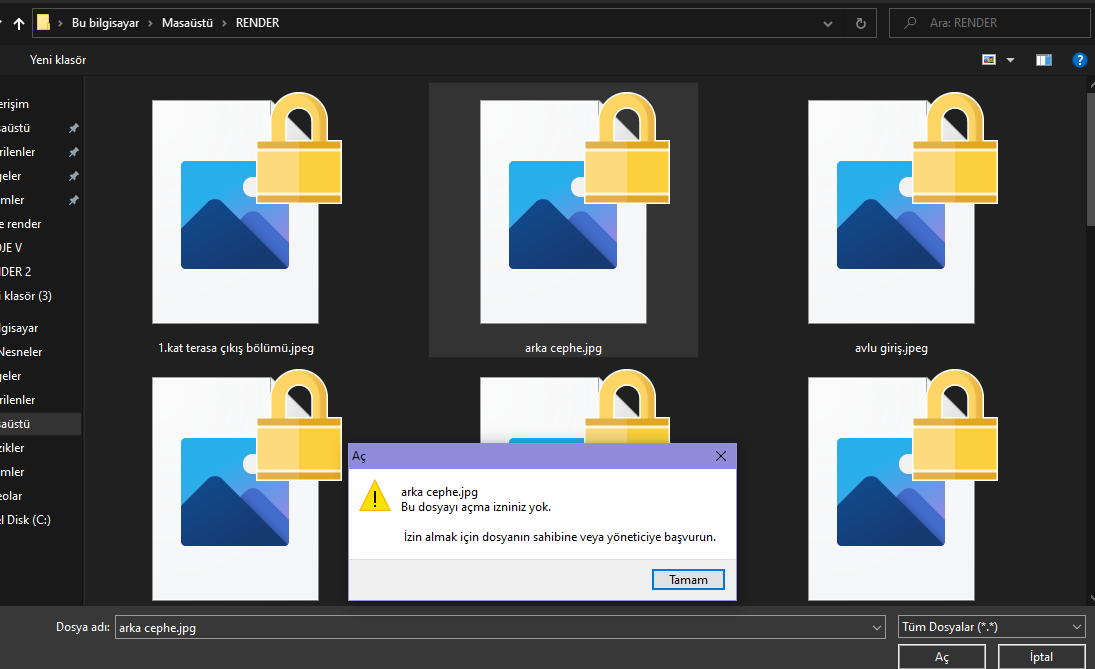Click the folder icon in the address bar
Screen dimensions: 1095x669
click(x=43, y=22)
